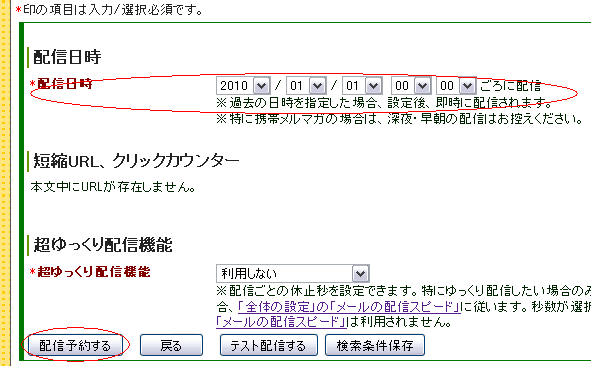This screenshot has height=366, width=591.
Task: Click the 超ゆっくり配信機能 section heading
Action: 103,245
